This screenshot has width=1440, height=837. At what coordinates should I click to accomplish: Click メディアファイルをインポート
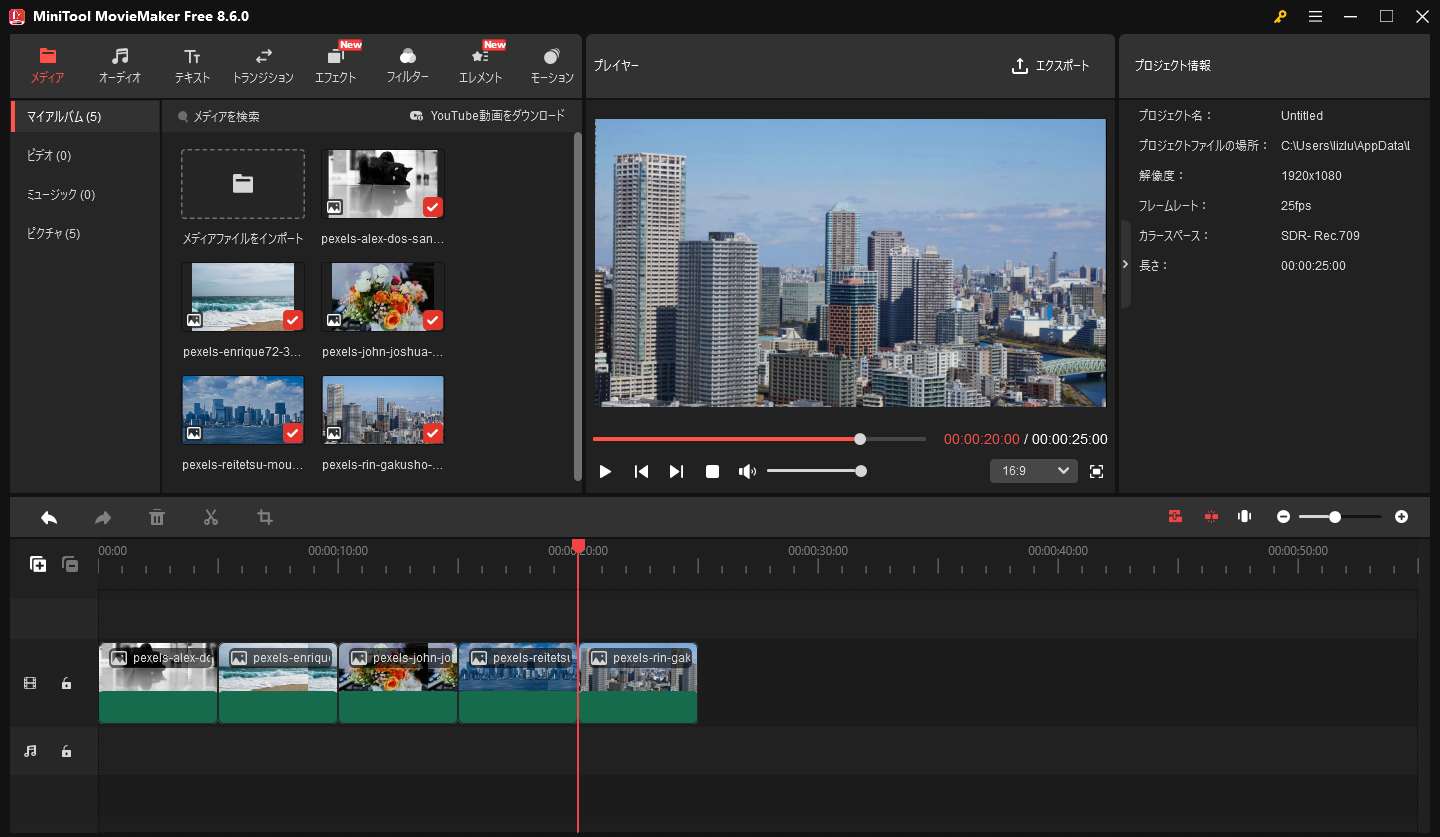(x=242, y=184)
